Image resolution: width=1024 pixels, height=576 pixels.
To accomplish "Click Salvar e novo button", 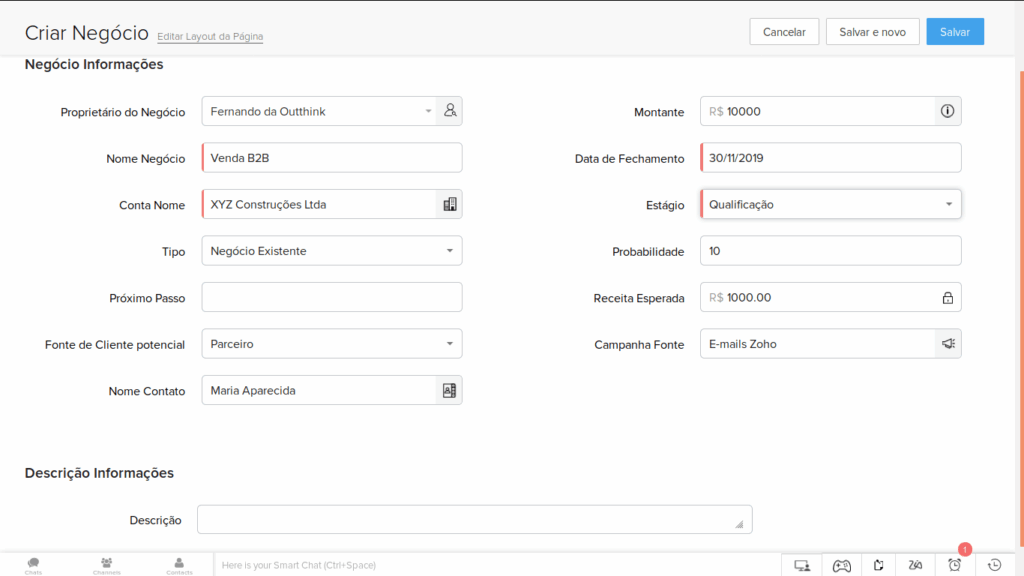I will [872, 32].
